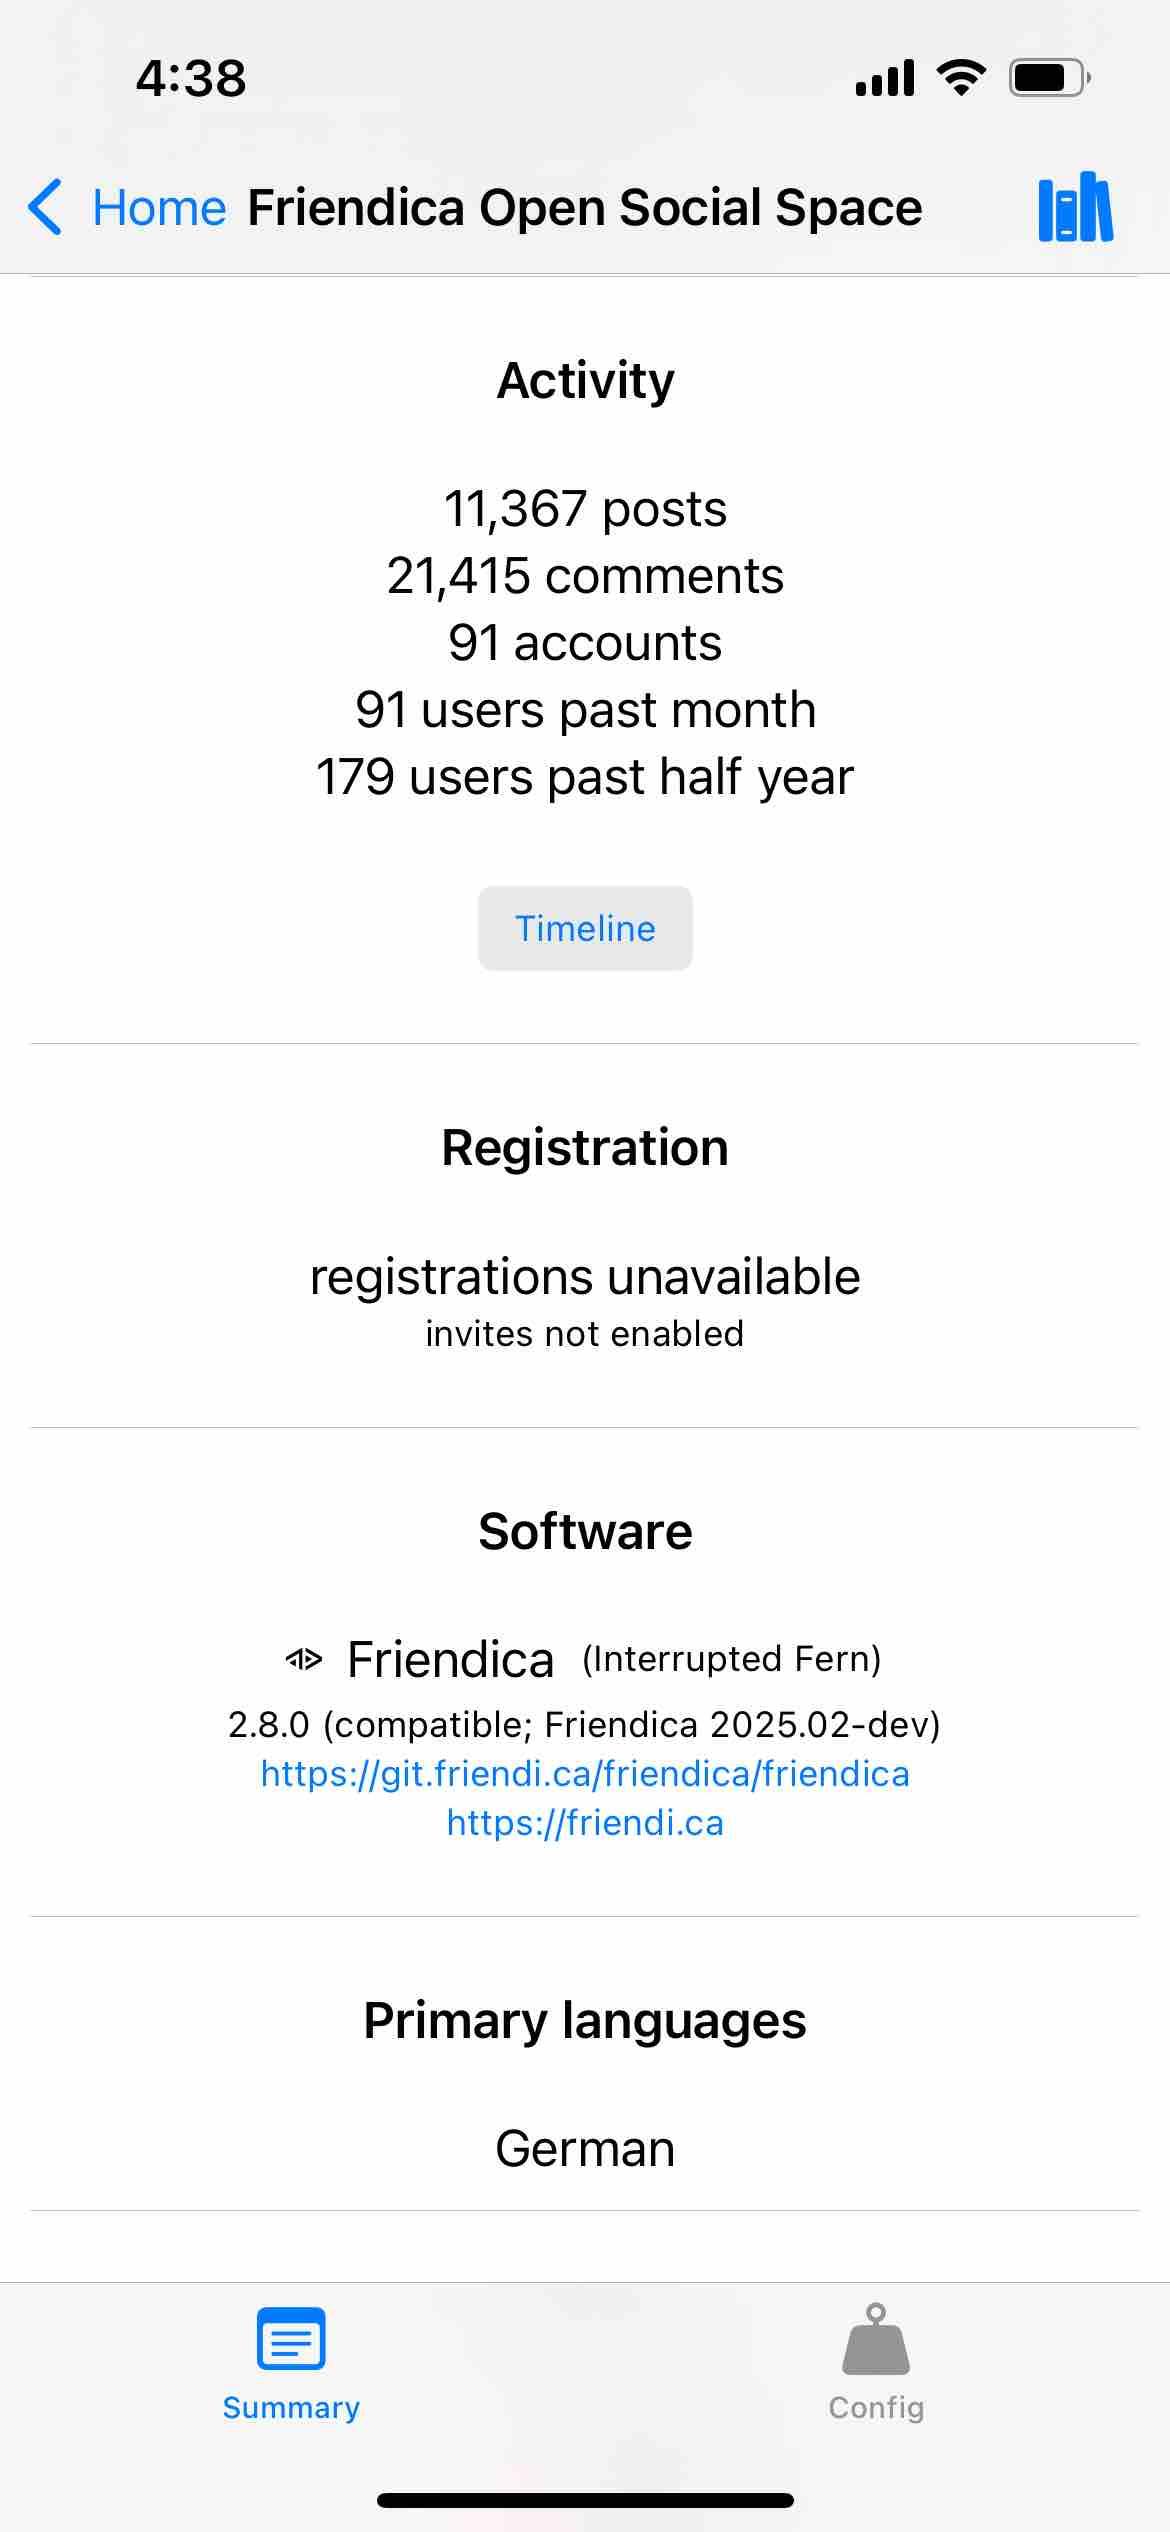Open the books library icon
This screenshot has height=2532, width=1170.
pyautogui.click(x=1075, y=208)
